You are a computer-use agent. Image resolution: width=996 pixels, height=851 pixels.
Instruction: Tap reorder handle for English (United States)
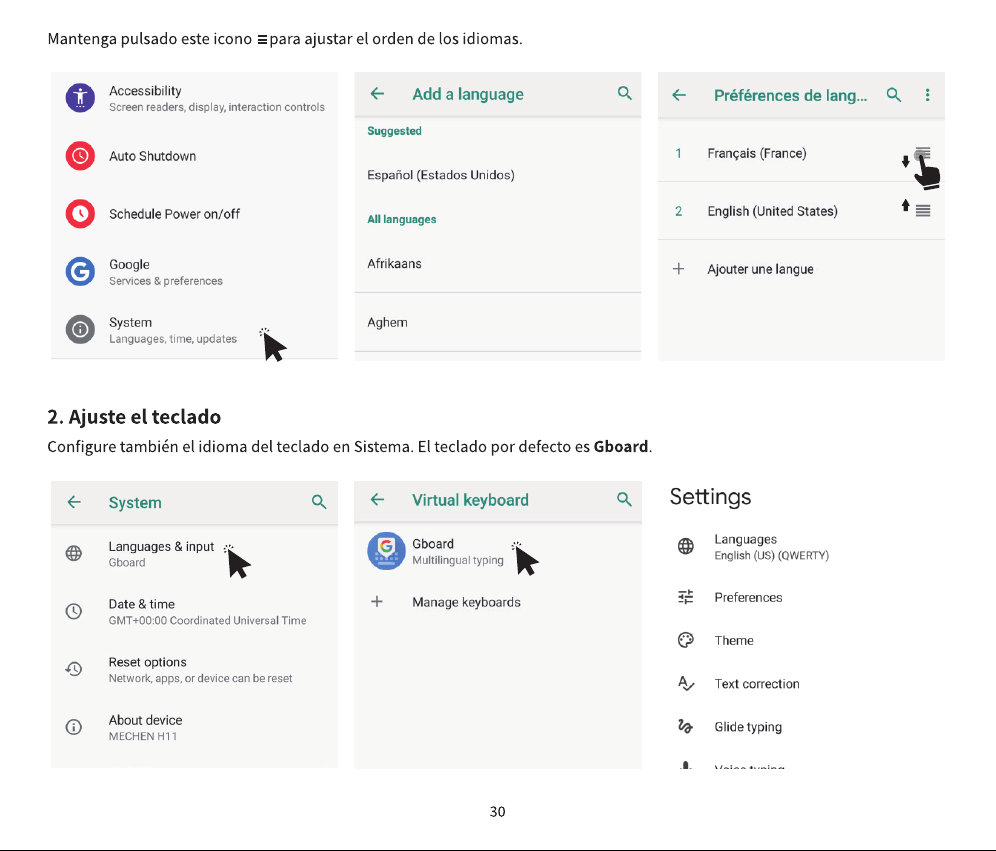(x=923, y=211)
